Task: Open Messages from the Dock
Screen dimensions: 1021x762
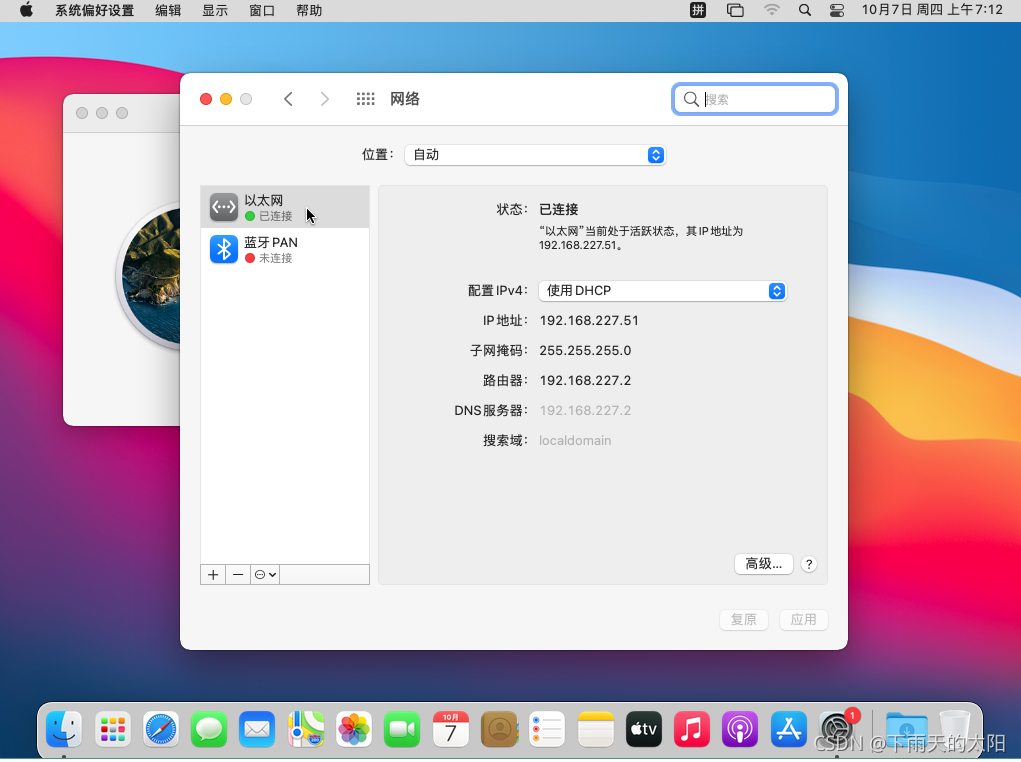Action: [x=209, y=729]
